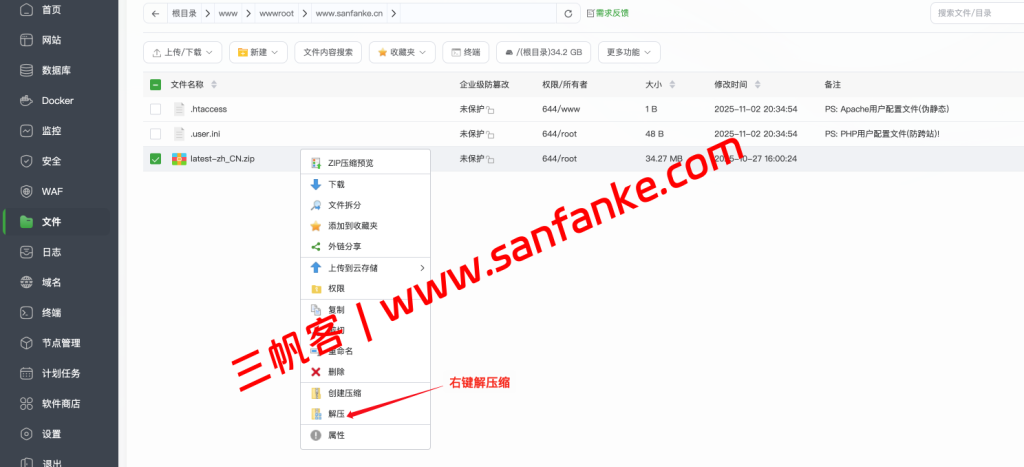Click the .htaccess file icon

tap(179, 109)
